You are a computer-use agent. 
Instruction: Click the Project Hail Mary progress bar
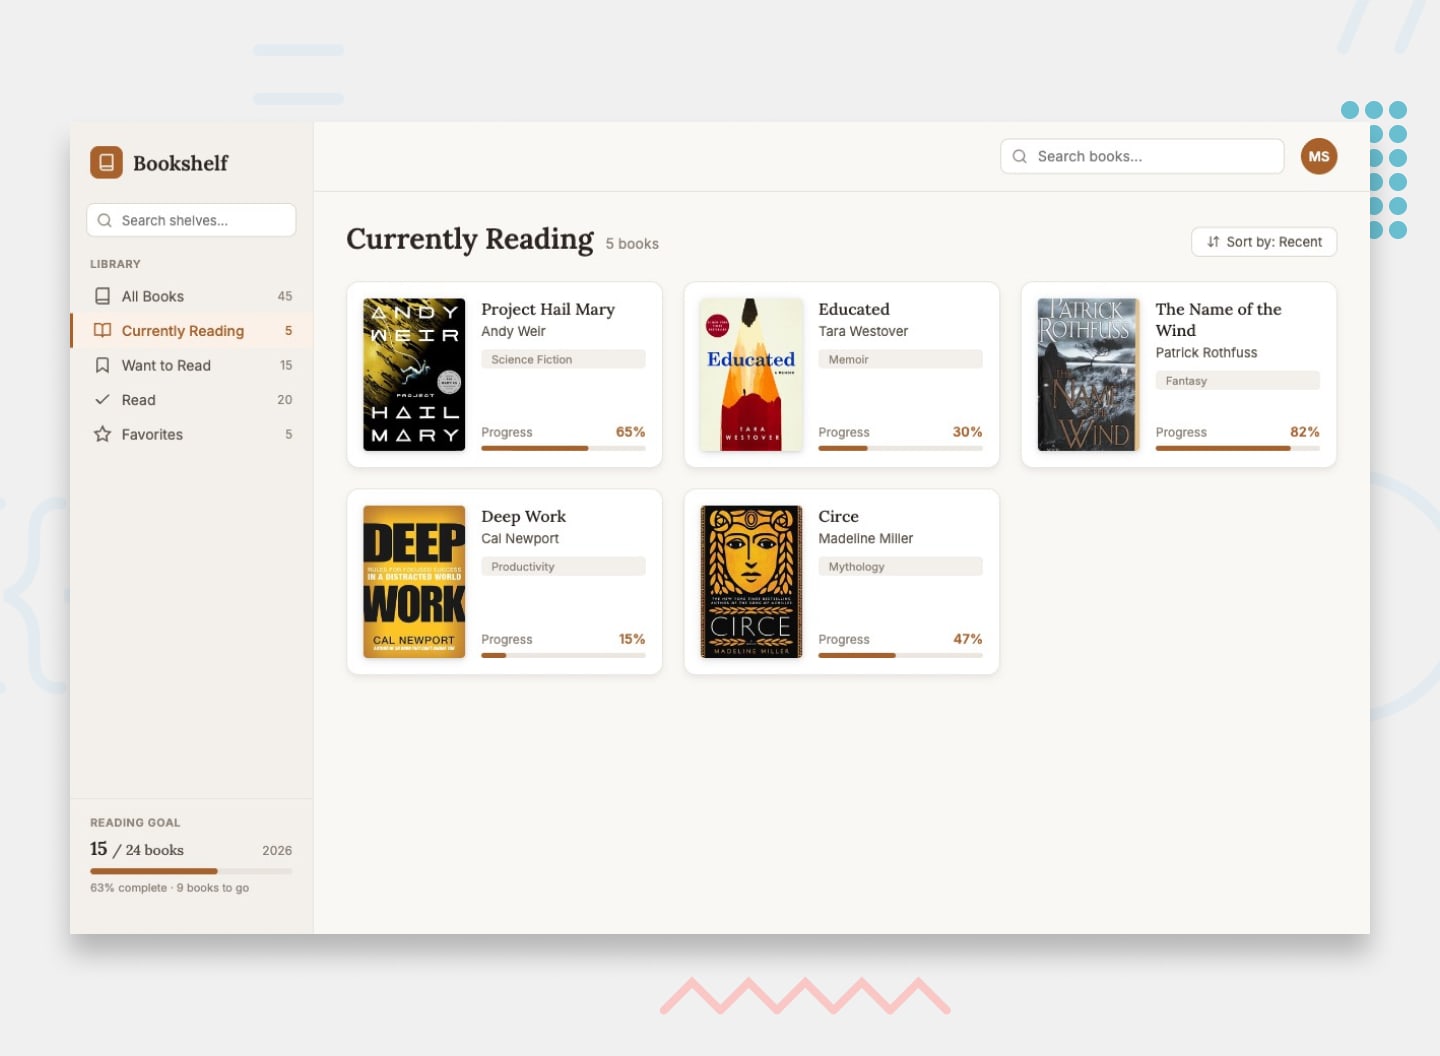pos(563,448)
